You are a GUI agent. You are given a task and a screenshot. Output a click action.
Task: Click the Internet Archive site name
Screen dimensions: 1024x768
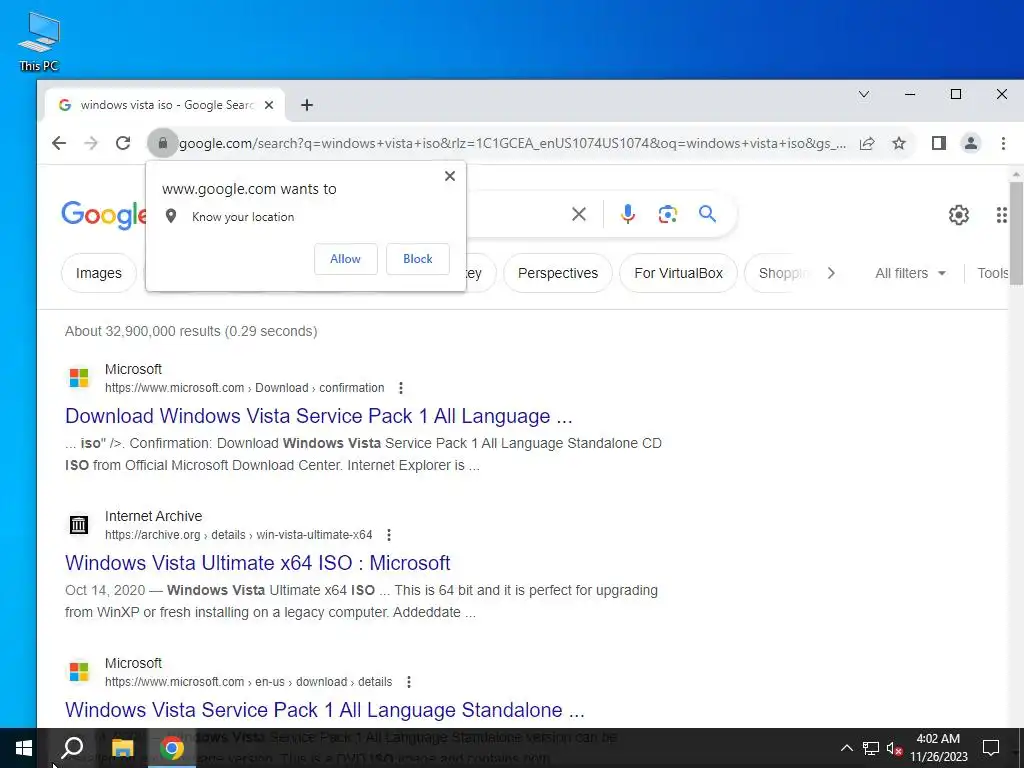[x=153, y=516]
